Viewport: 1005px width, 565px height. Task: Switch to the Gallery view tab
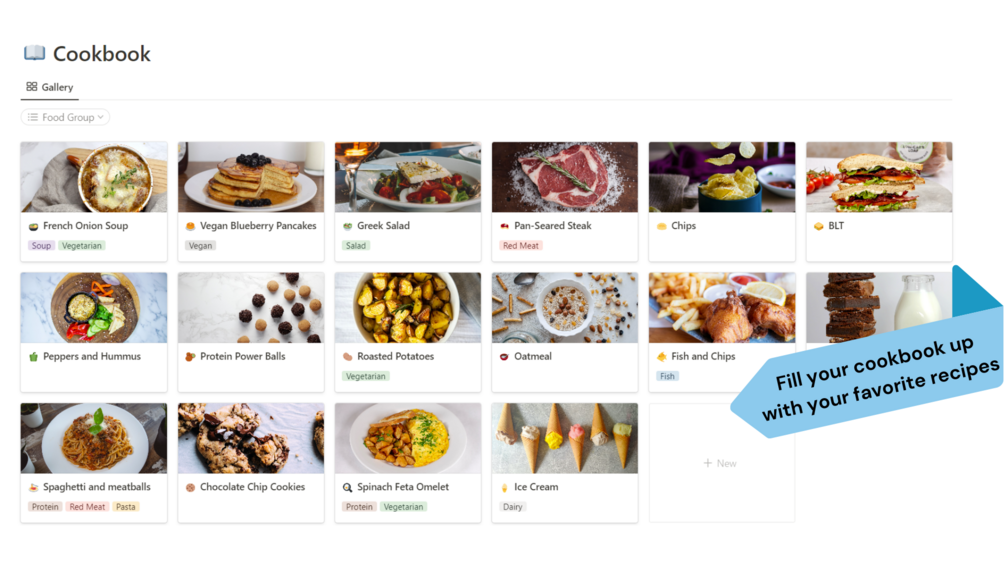click(49, 87)
